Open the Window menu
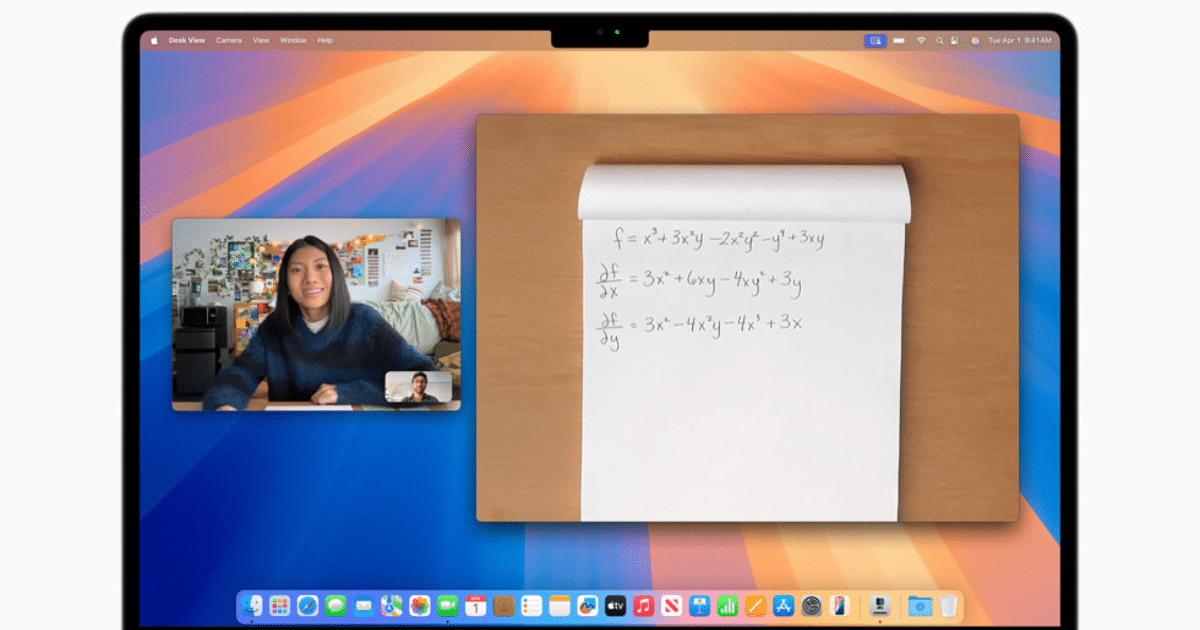This screenshot has width=1200, height=630. click(293, 40)
